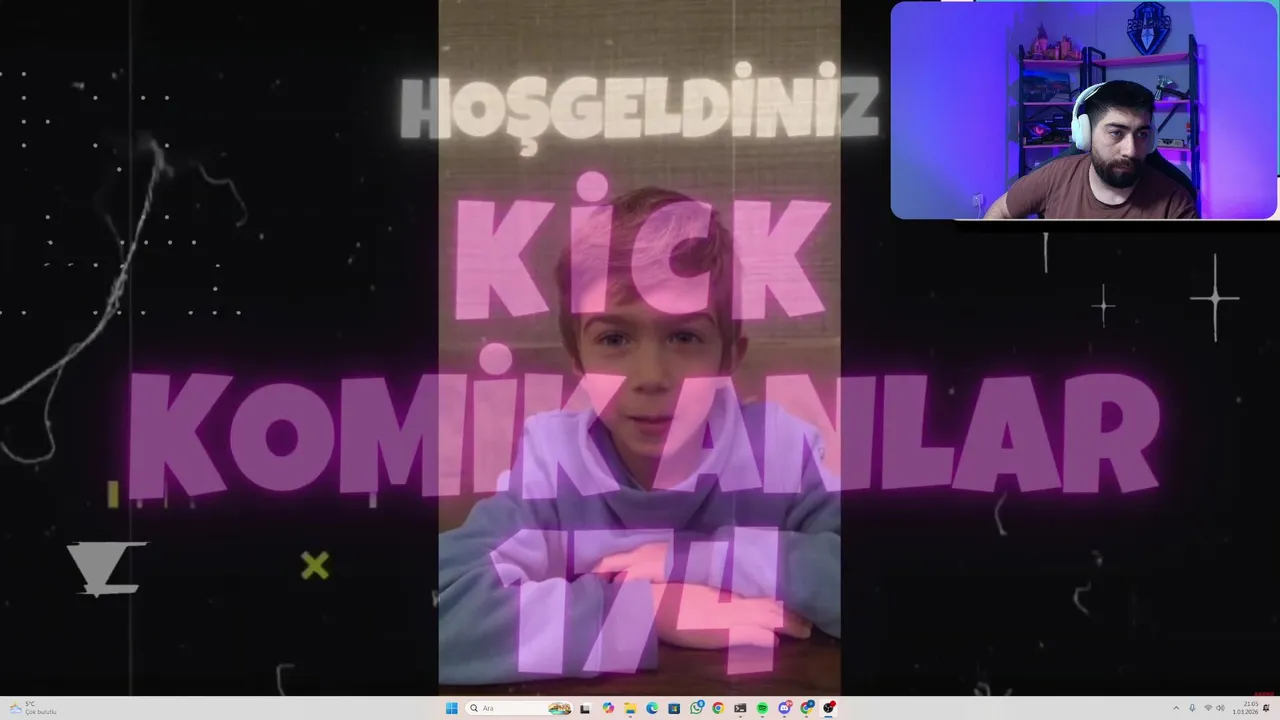Open Microsoft Edge from the taskbar

tap(652, 708)
